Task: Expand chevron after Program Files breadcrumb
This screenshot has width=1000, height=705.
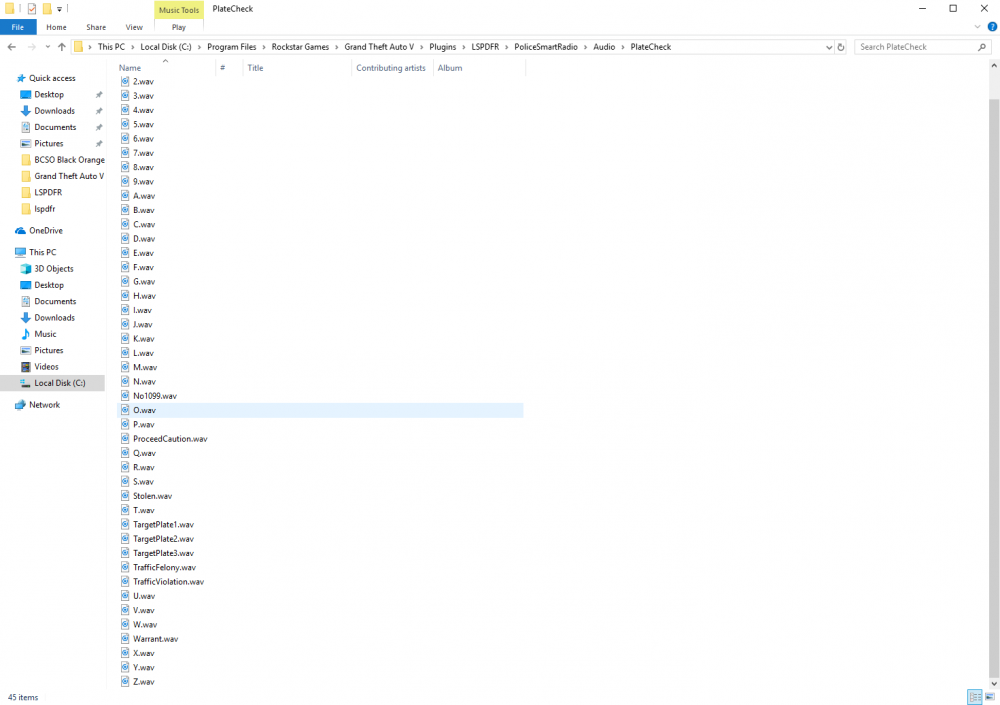Action: [263, 47]
